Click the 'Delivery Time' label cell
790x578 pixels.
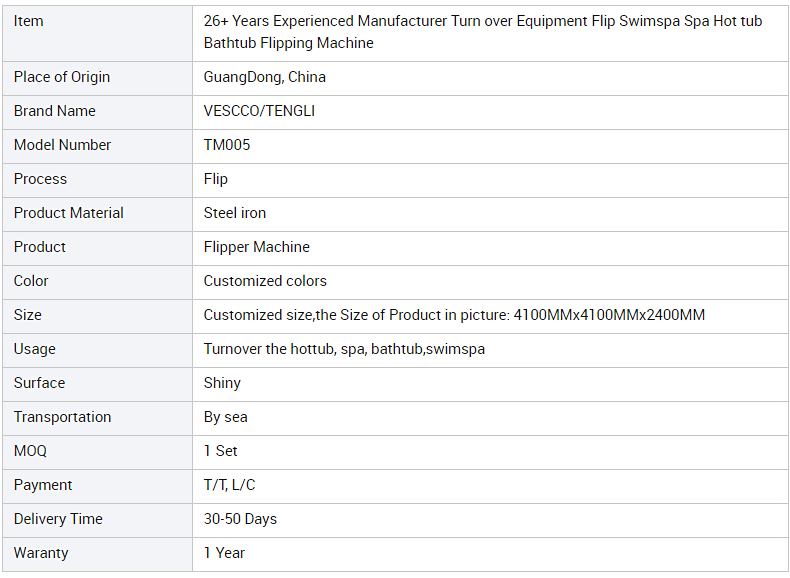(x=97, y=521)
